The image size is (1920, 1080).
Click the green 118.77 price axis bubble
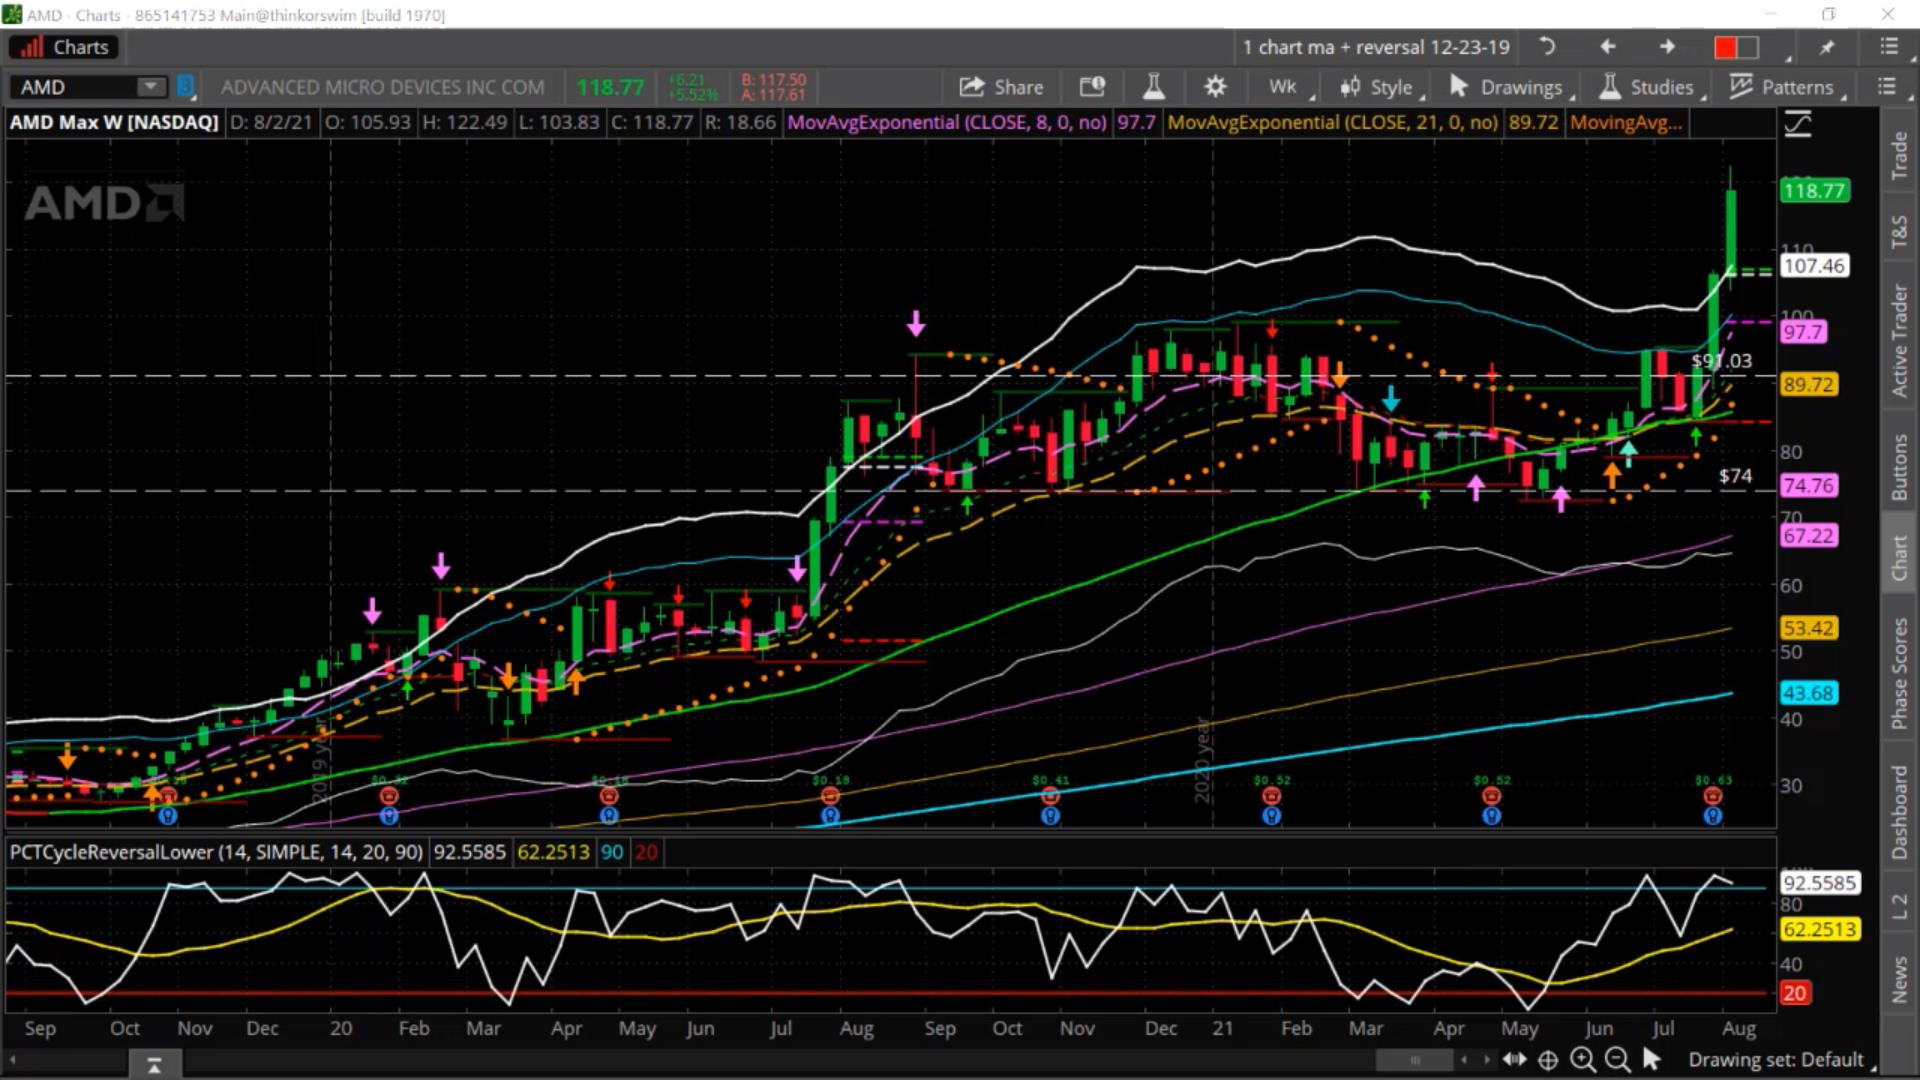click(1814, 191)
